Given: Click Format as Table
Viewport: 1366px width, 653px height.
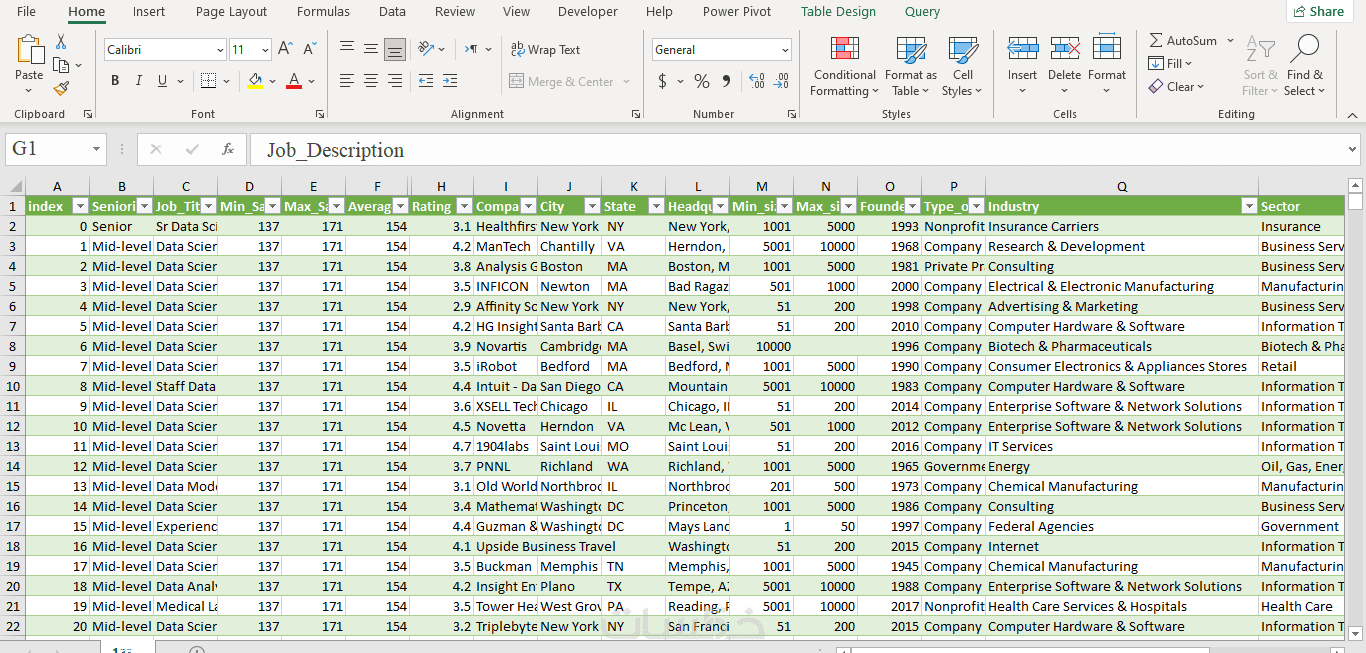Looking at the screenshot, I should [x=911, y=66].
